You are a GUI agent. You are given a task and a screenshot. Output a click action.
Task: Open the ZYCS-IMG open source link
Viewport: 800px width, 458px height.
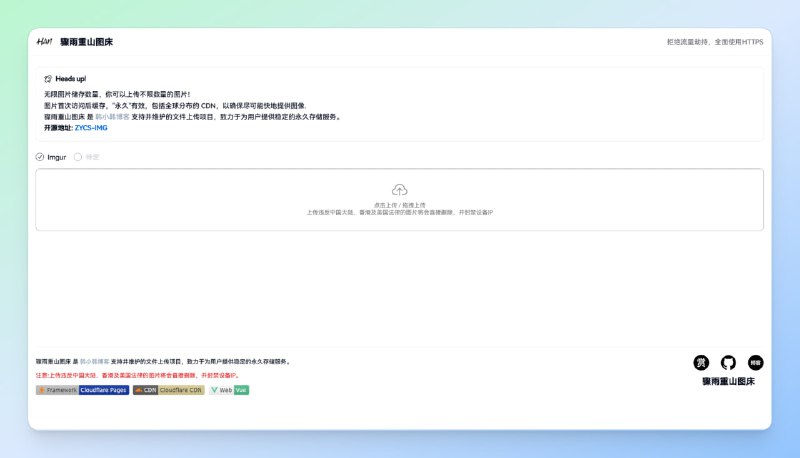91,128
